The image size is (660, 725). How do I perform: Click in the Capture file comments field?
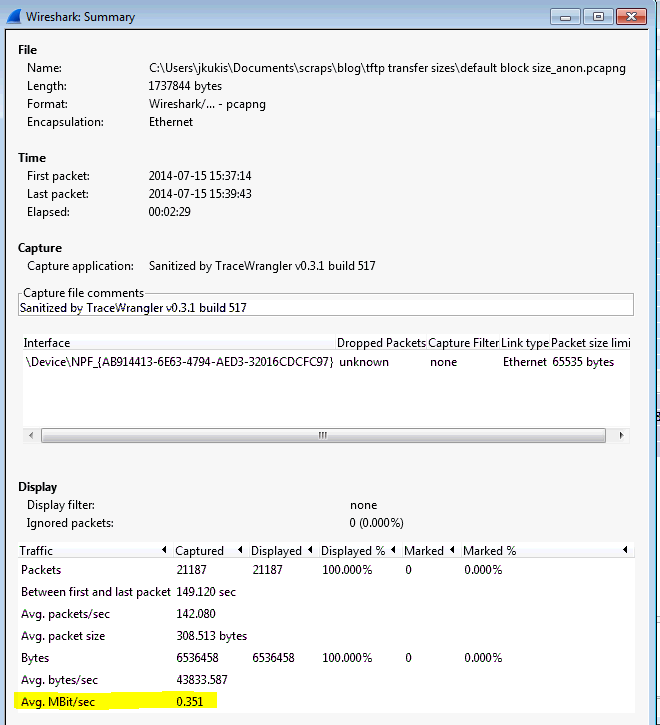pos(325,308)
